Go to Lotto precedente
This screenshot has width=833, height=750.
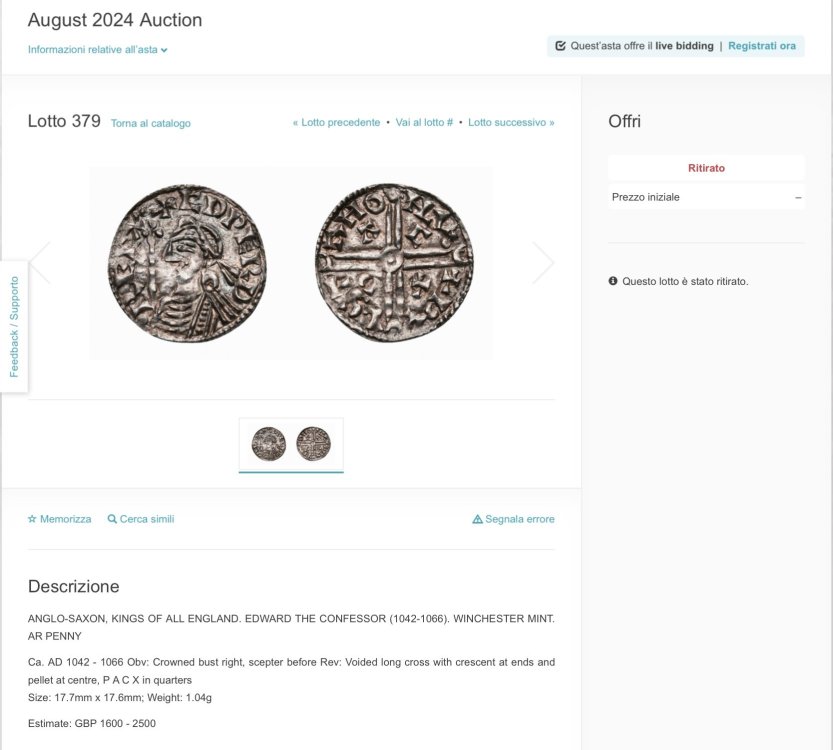coord(336,123)
